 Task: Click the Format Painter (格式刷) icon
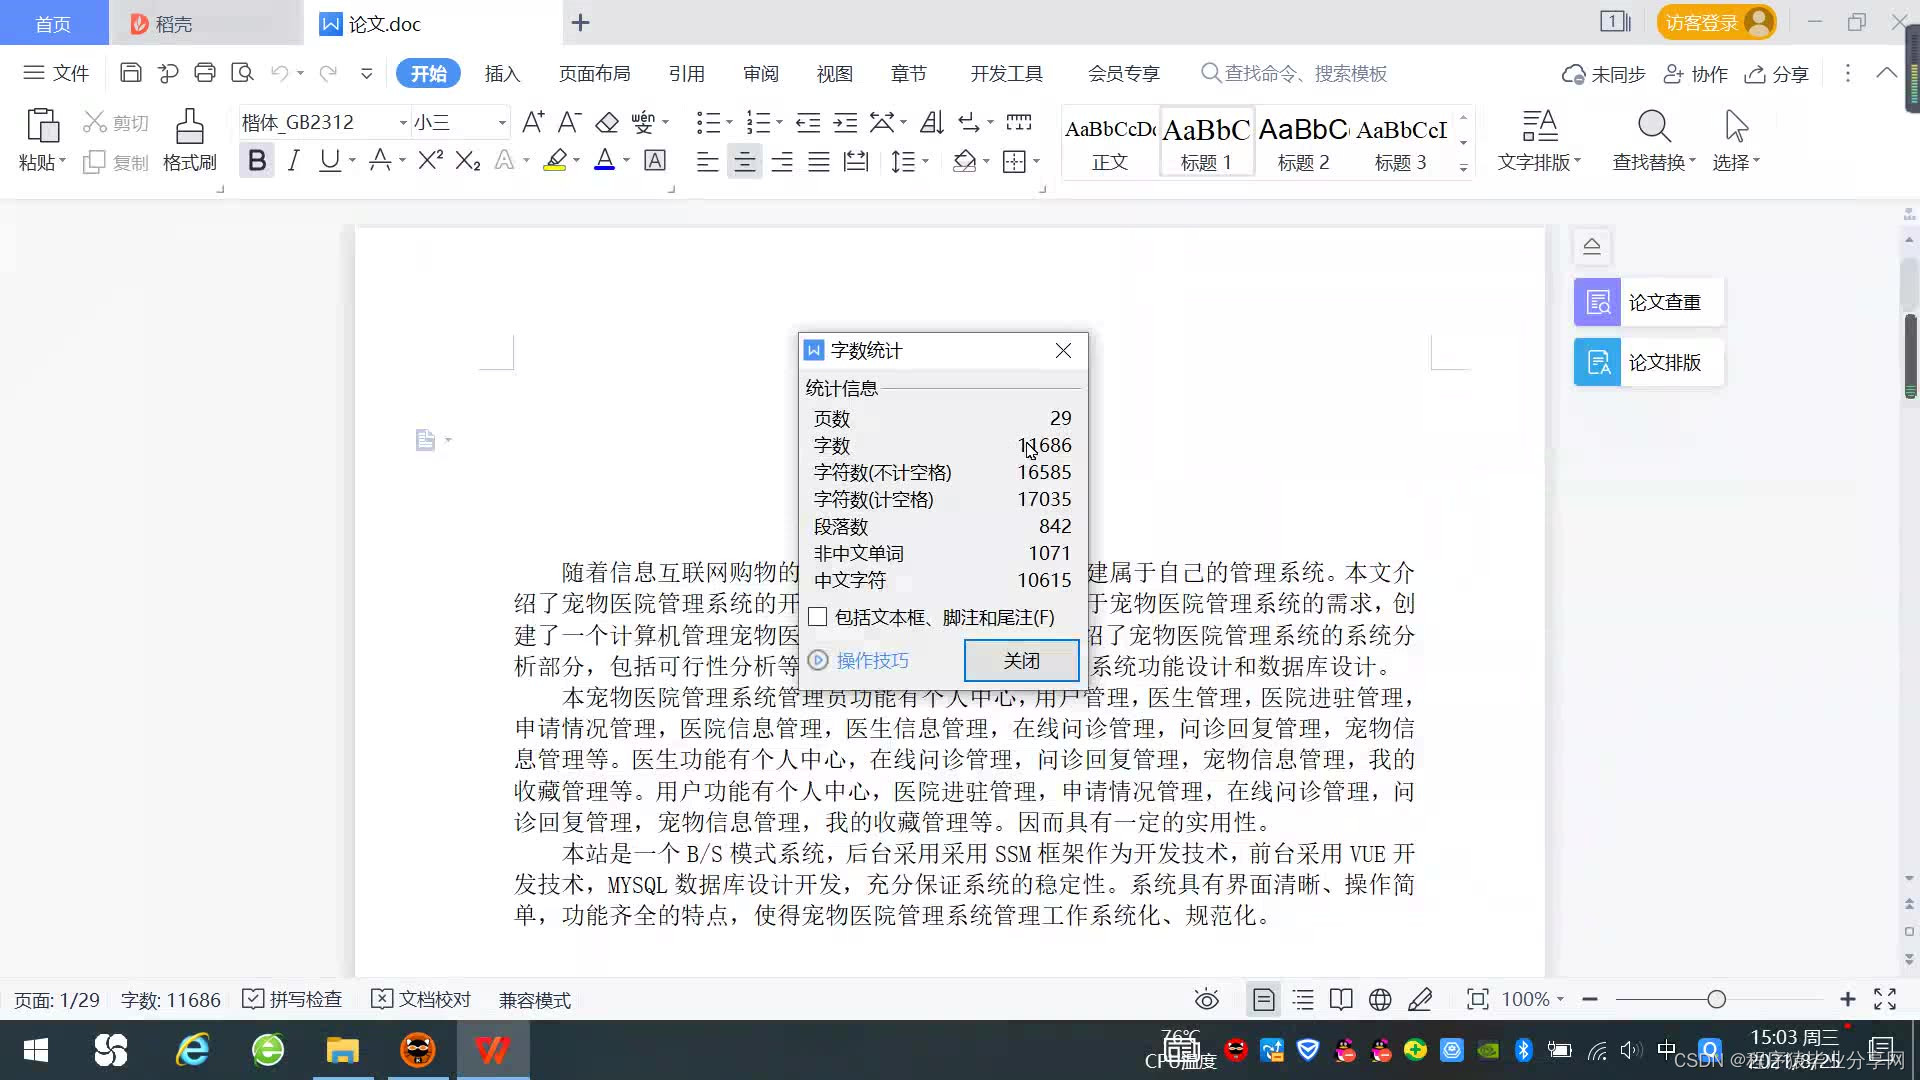coord(189,128)
